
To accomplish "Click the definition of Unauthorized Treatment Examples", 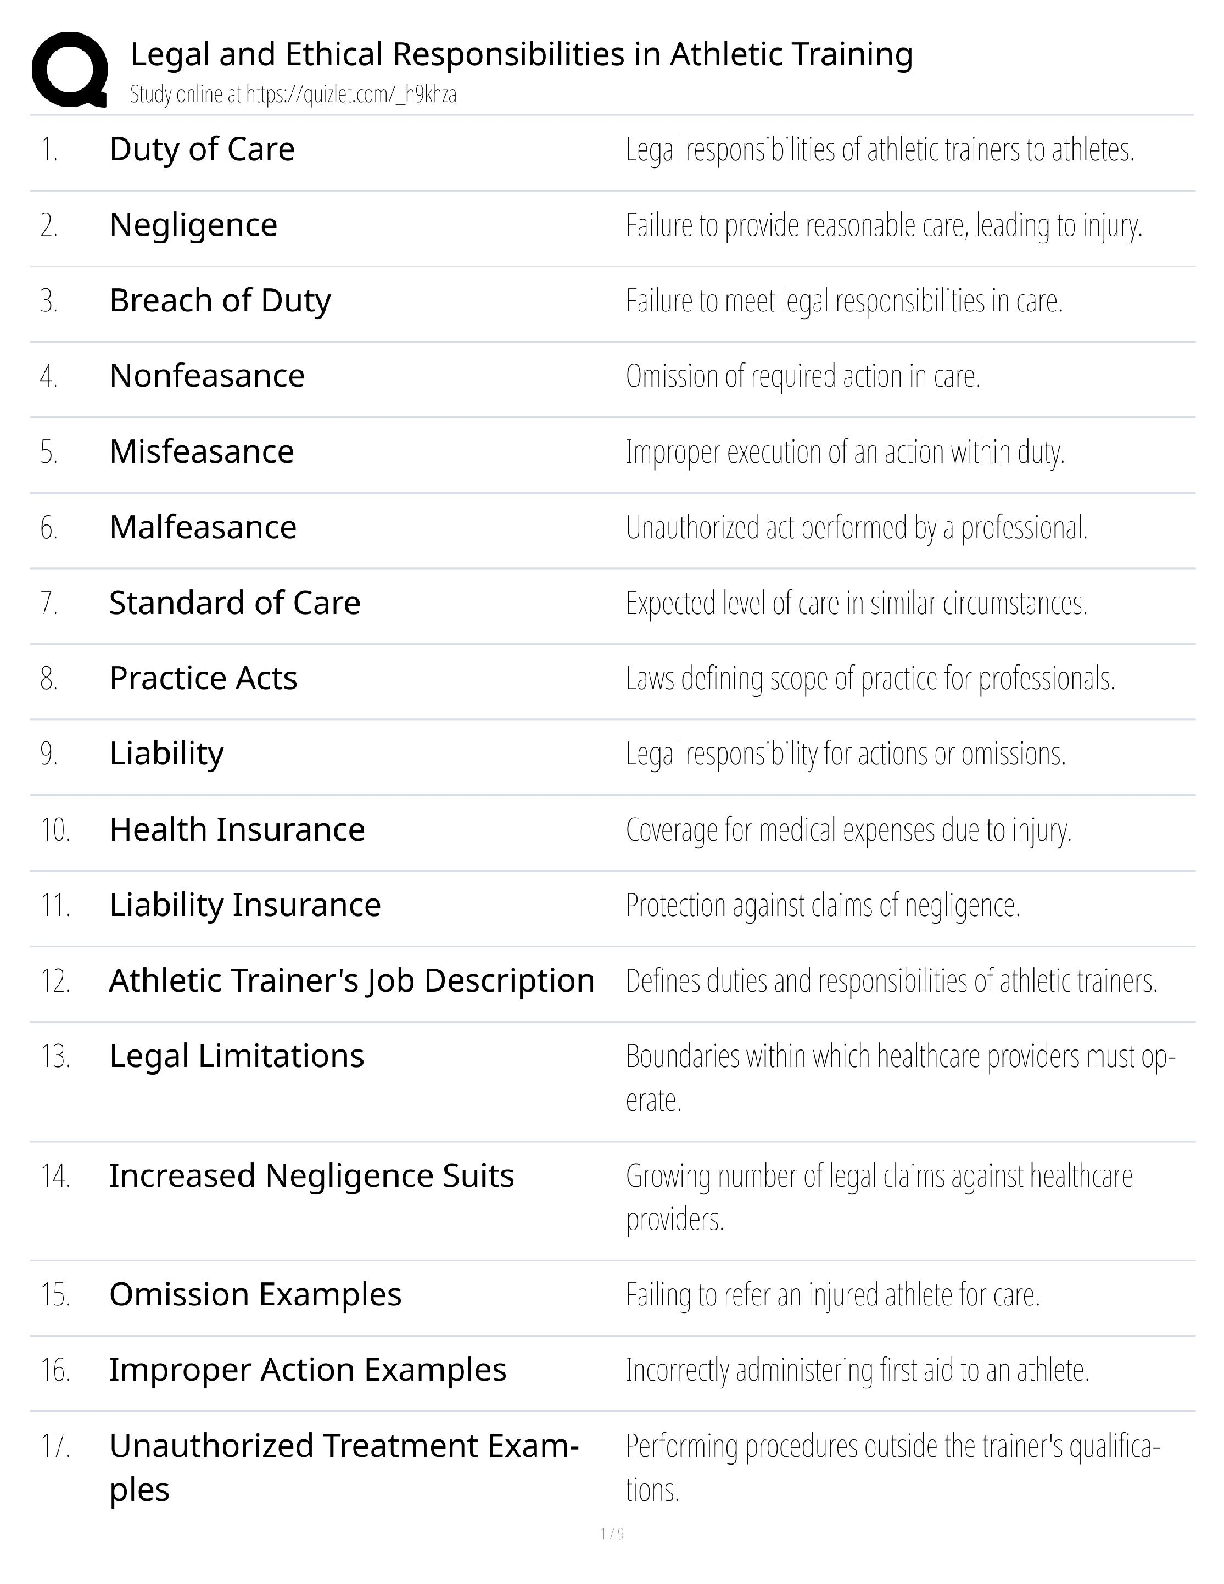I will coord(892,1467).
